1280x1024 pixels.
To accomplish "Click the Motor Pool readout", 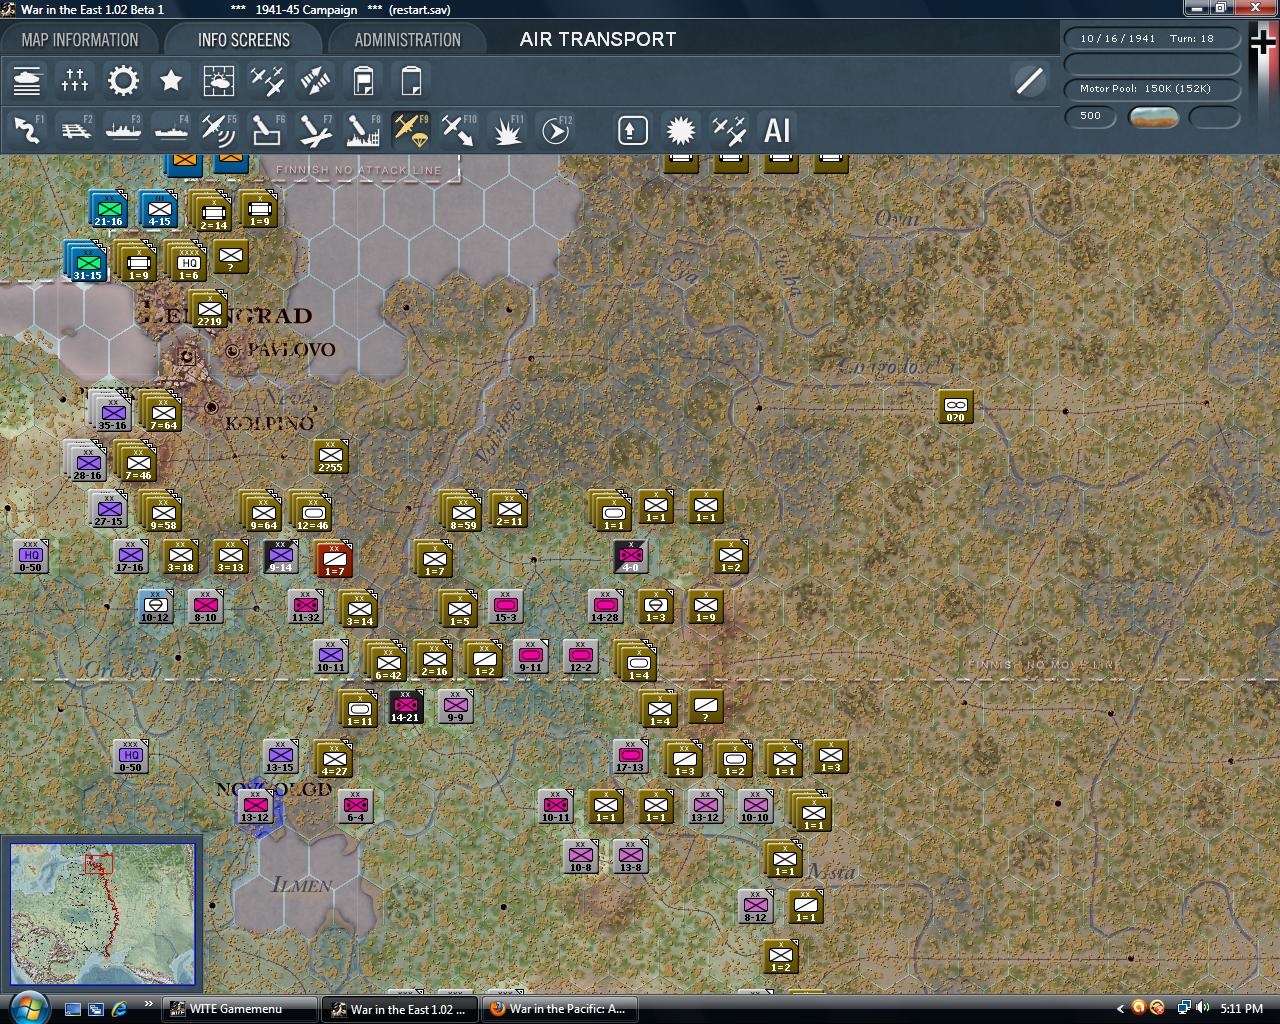I will 1152,89.
